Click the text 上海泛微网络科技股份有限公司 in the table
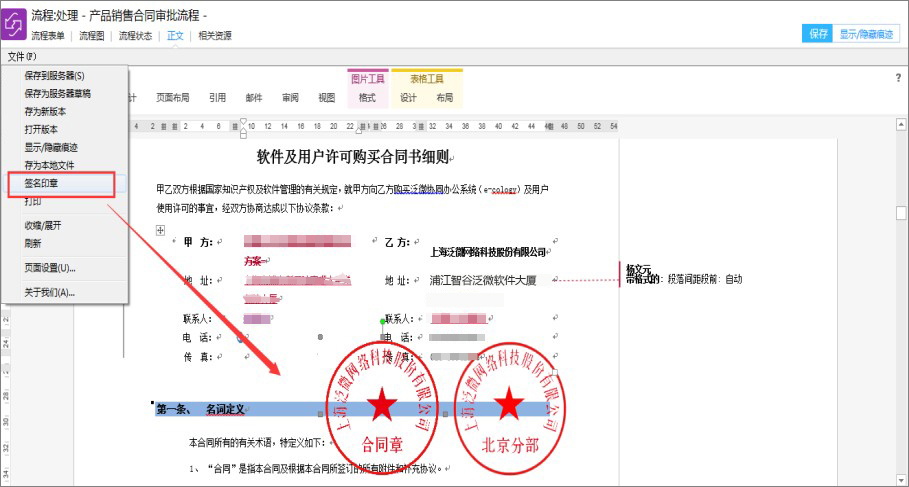Image resolution: width=909 pixels, height=487 pixels. pos(488,252)
